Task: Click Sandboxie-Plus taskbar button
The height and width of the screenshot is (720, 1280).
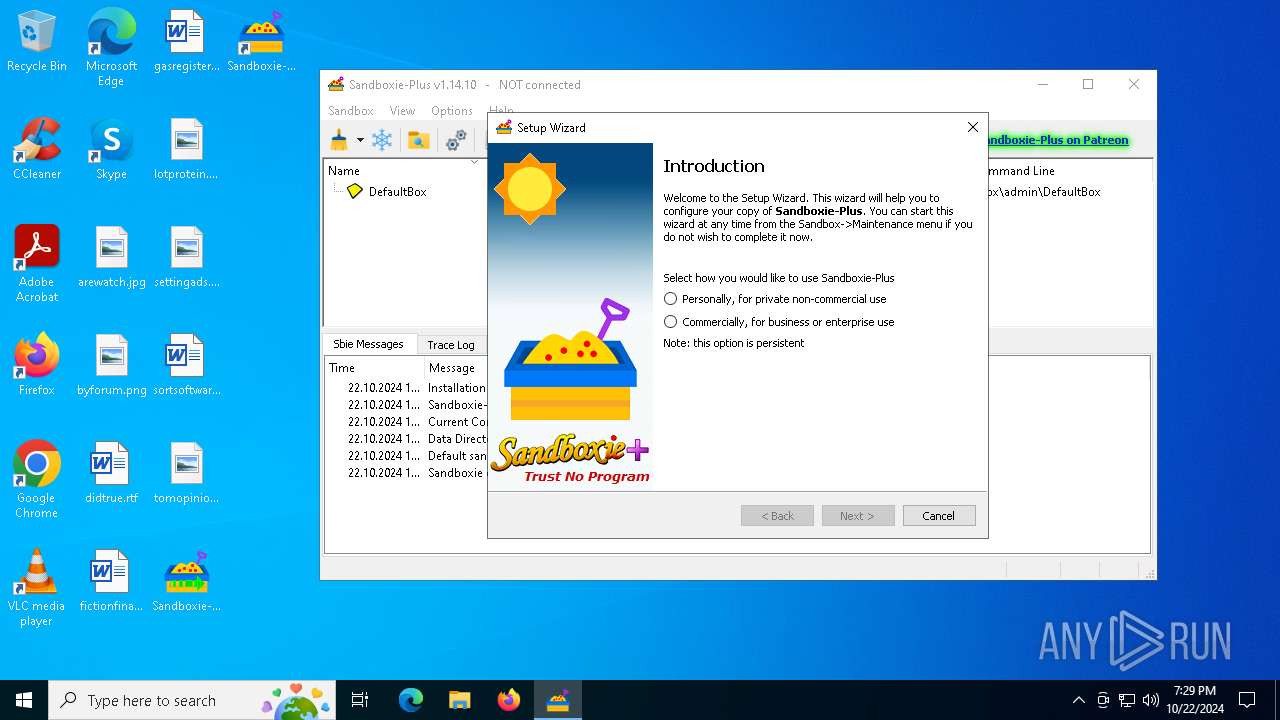Action: pos(557,700)
